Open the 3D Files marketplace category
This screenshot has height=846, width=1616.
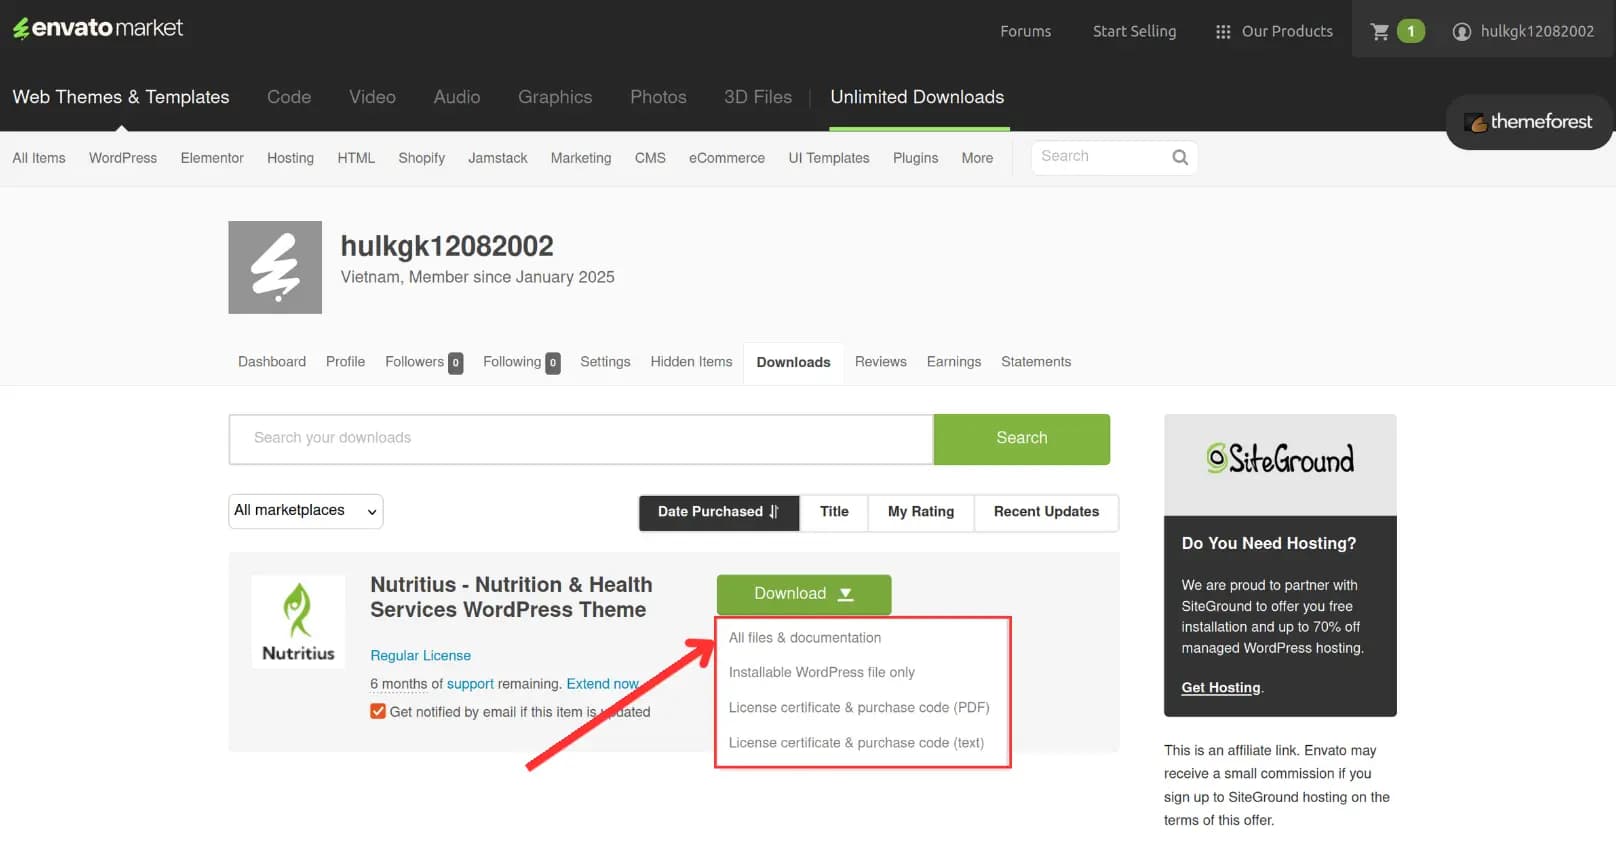758,97
